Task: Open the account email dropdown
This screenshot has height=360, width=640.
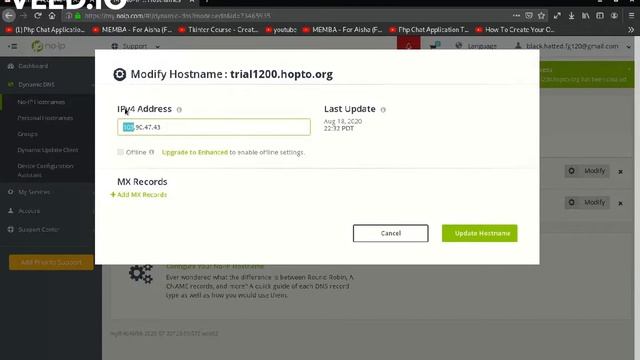Action: [573, 46]
